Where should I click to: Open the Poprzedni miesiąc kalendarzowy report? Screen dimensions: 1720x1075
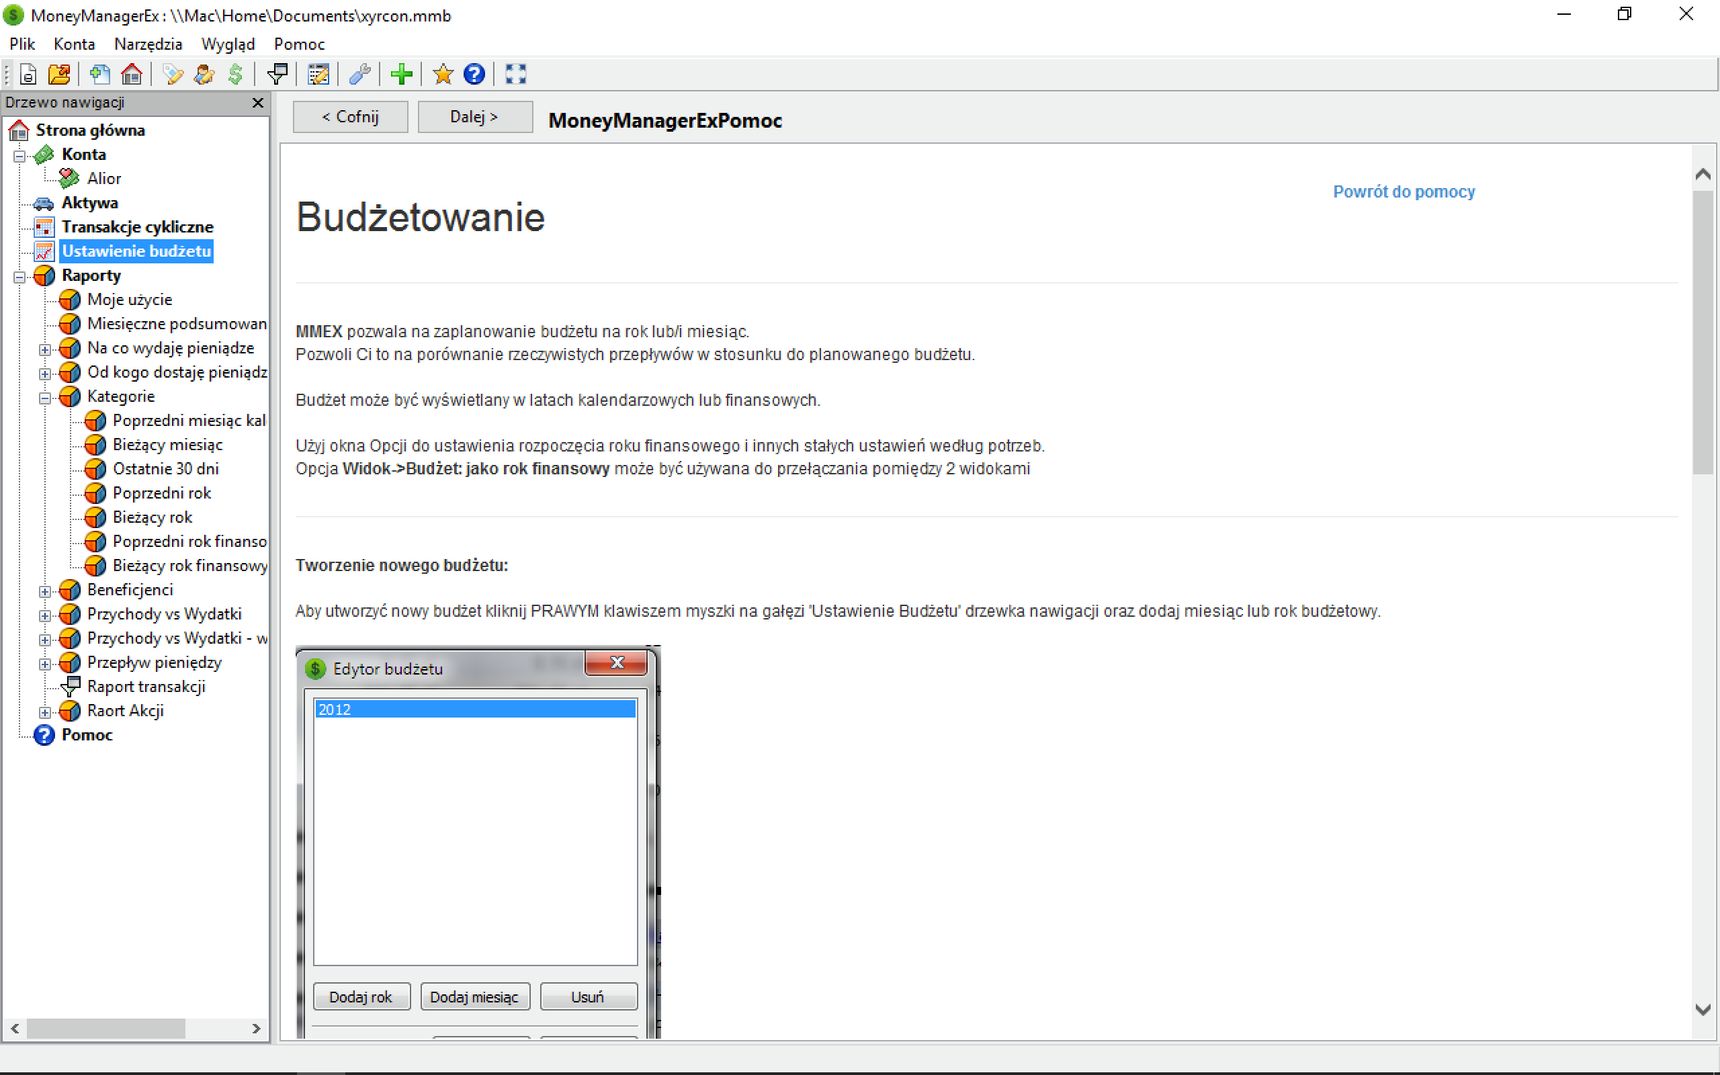pos(189,421)
